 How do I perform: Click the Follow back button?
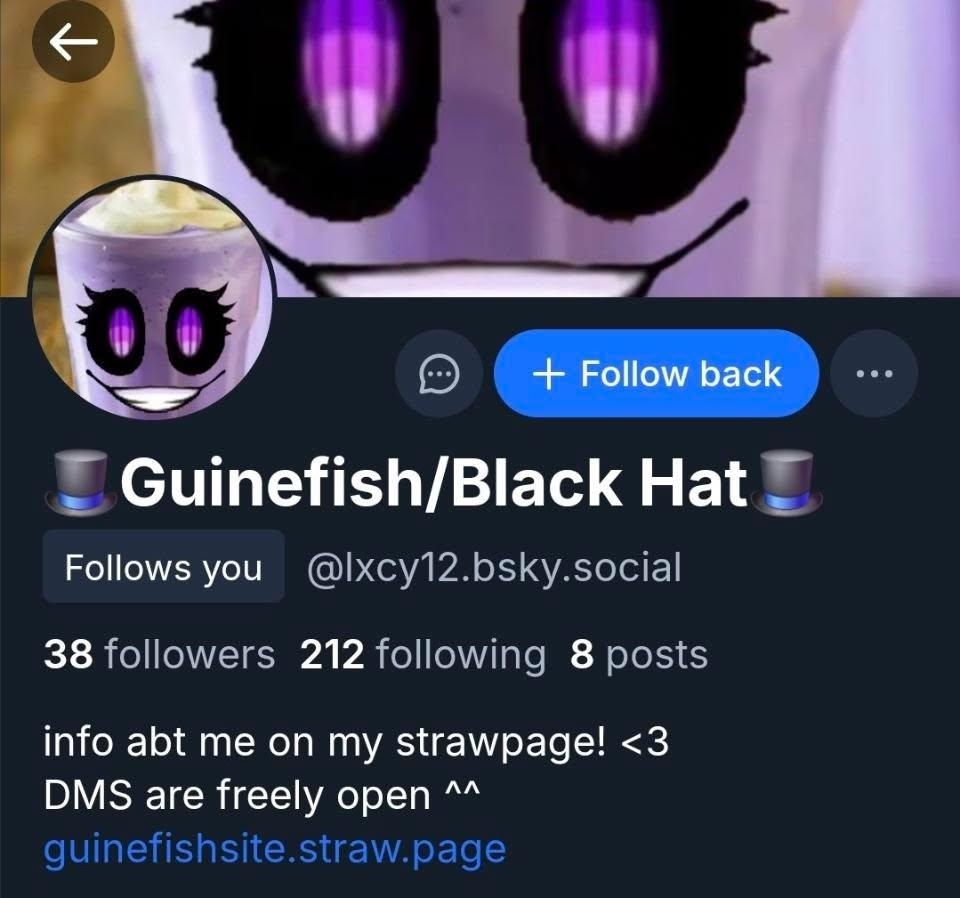pyautogui.click(x=656, y=373)
